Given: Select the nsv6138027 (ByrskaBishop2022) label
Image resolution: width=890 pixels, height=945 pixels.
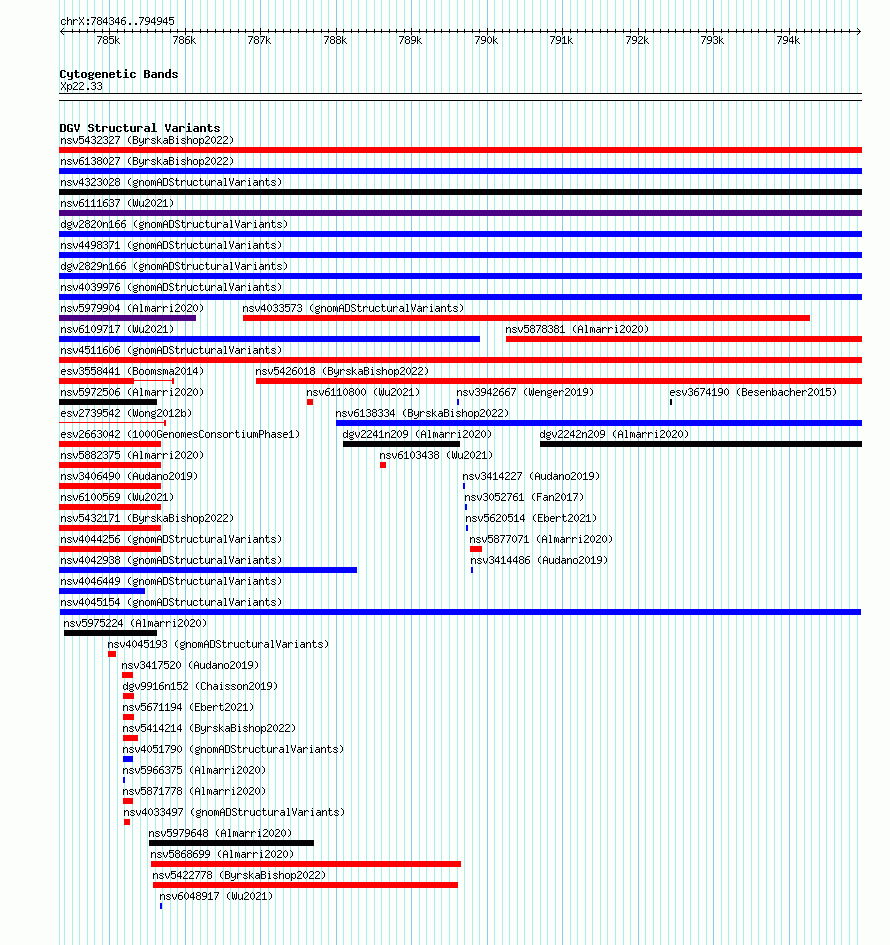Looking at the screenshot, I should [x=147, y=162].
